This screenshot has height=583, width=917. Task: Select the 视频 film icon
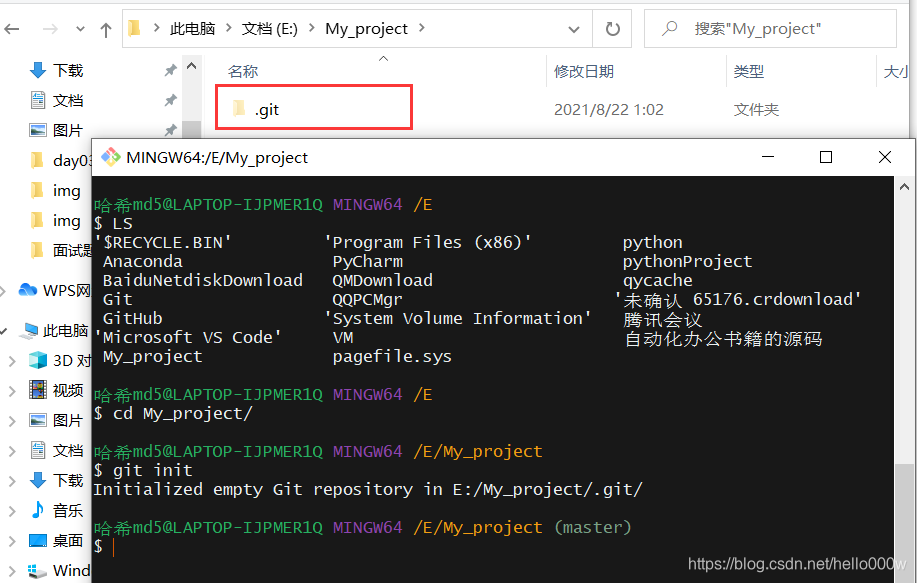(38, 389)
